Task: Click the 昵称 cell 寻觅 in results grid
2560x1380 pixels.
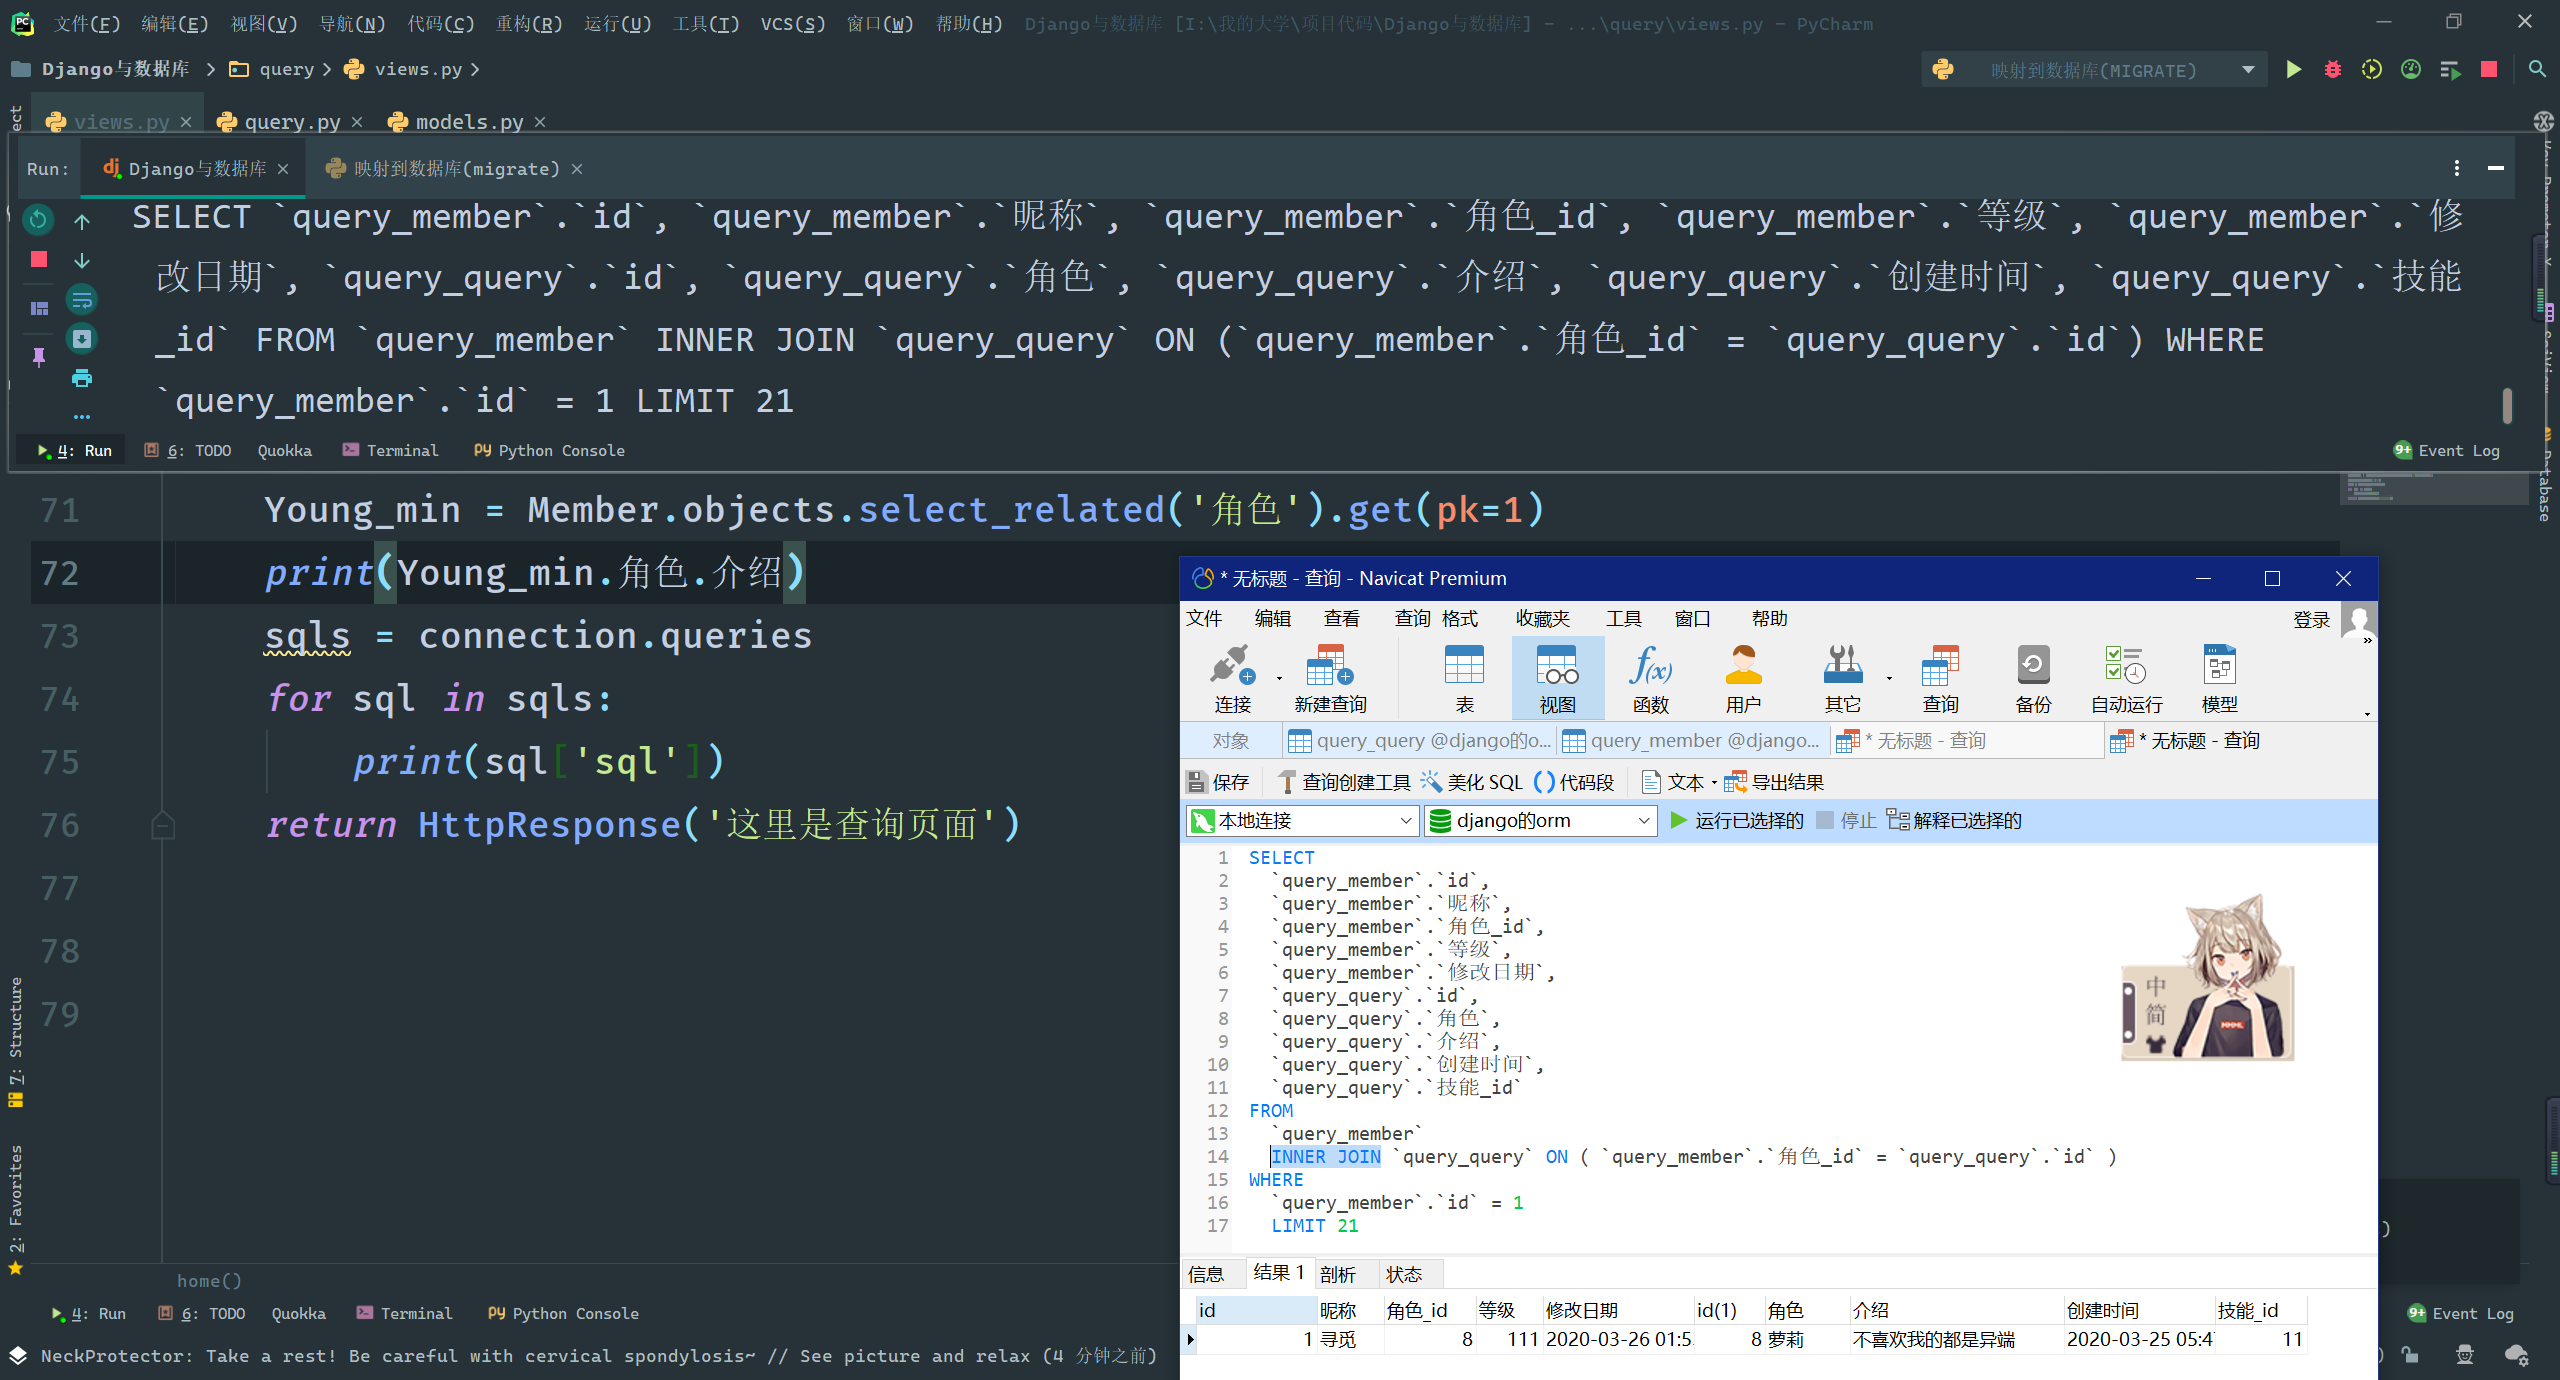Action: (1338, 1339)
